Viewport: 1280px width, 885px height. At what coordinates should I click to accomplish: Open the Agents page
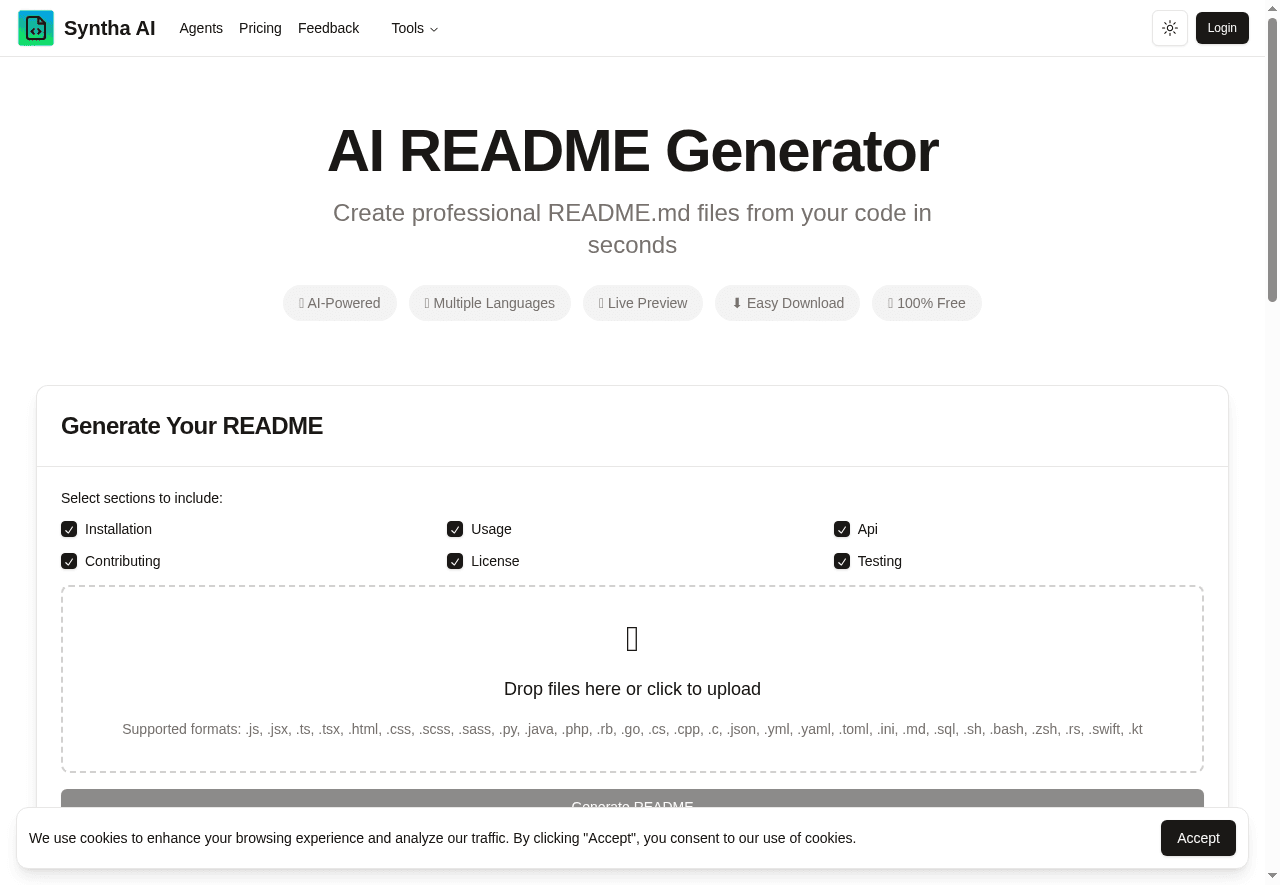[201, 28]
